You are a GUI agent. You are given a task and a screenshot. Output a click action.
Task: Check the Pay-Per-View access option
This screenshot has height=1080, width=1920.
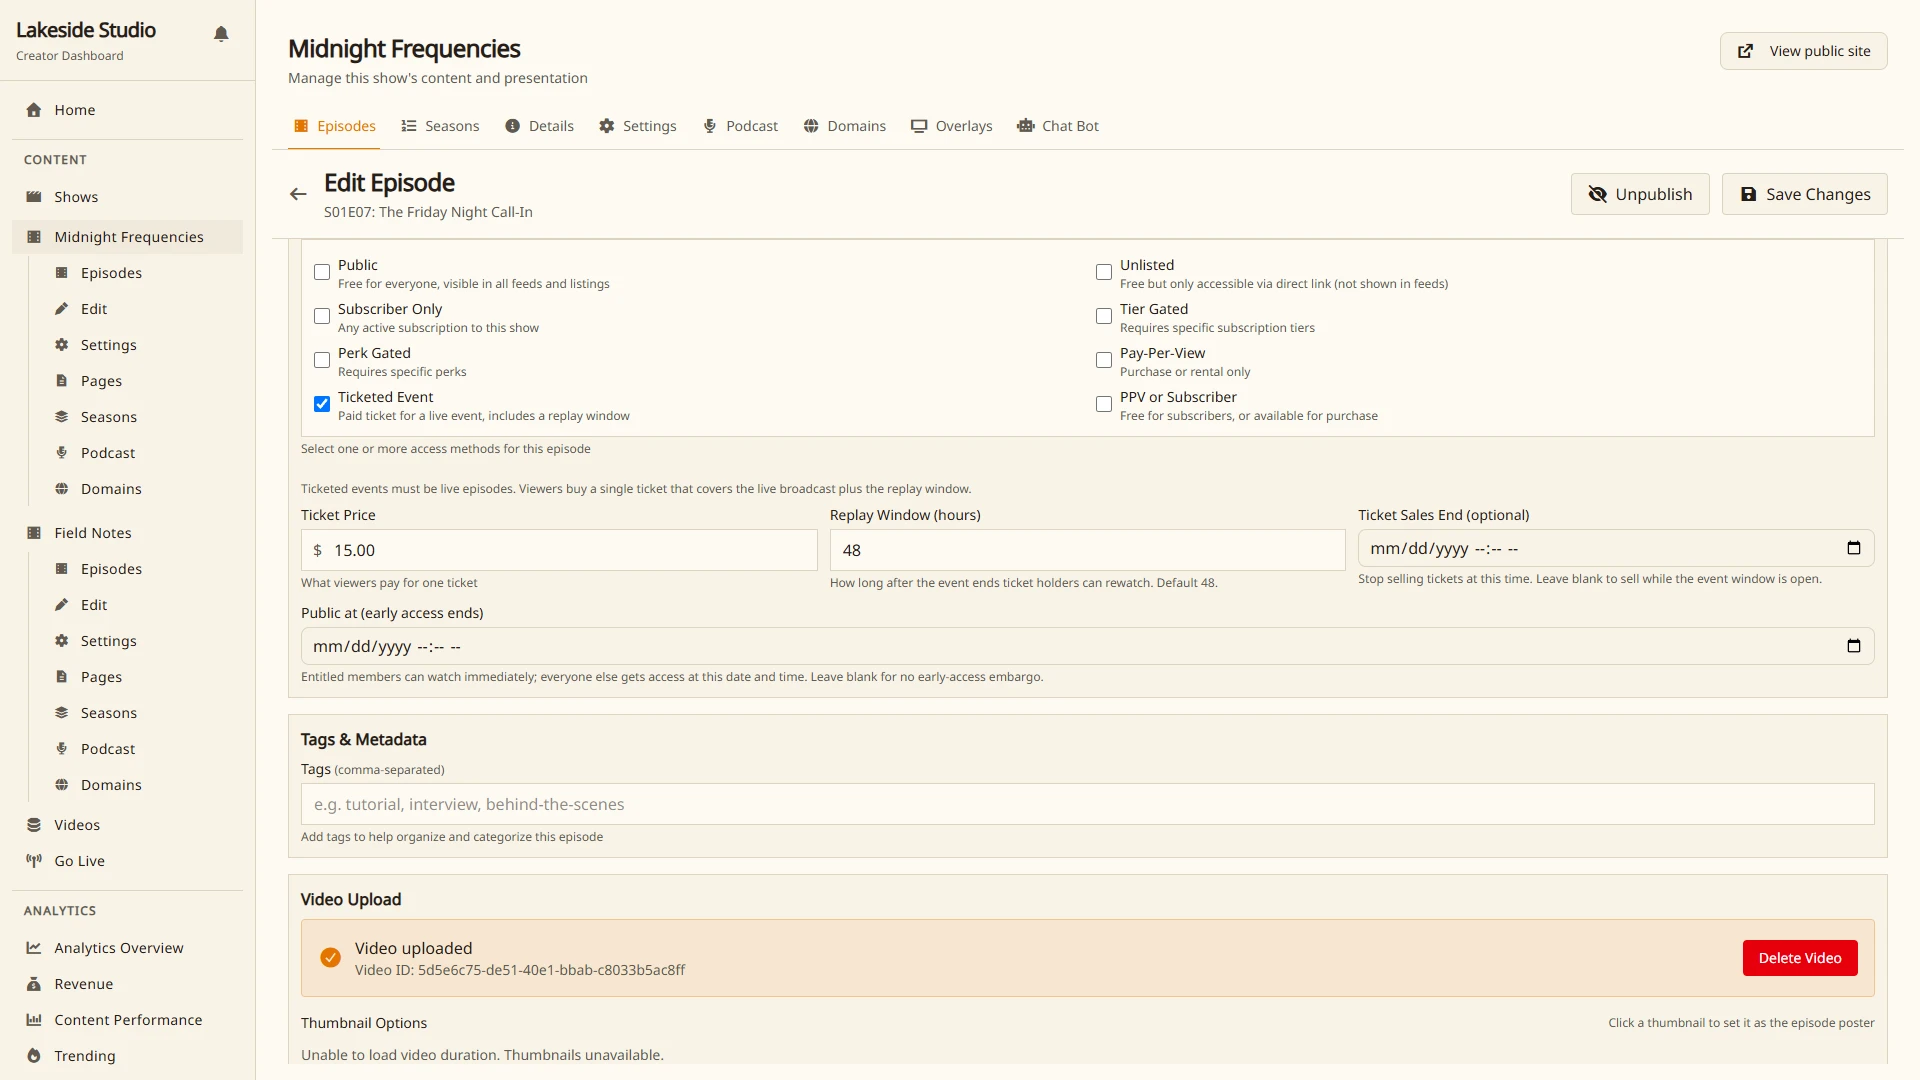click(1104, 360)
